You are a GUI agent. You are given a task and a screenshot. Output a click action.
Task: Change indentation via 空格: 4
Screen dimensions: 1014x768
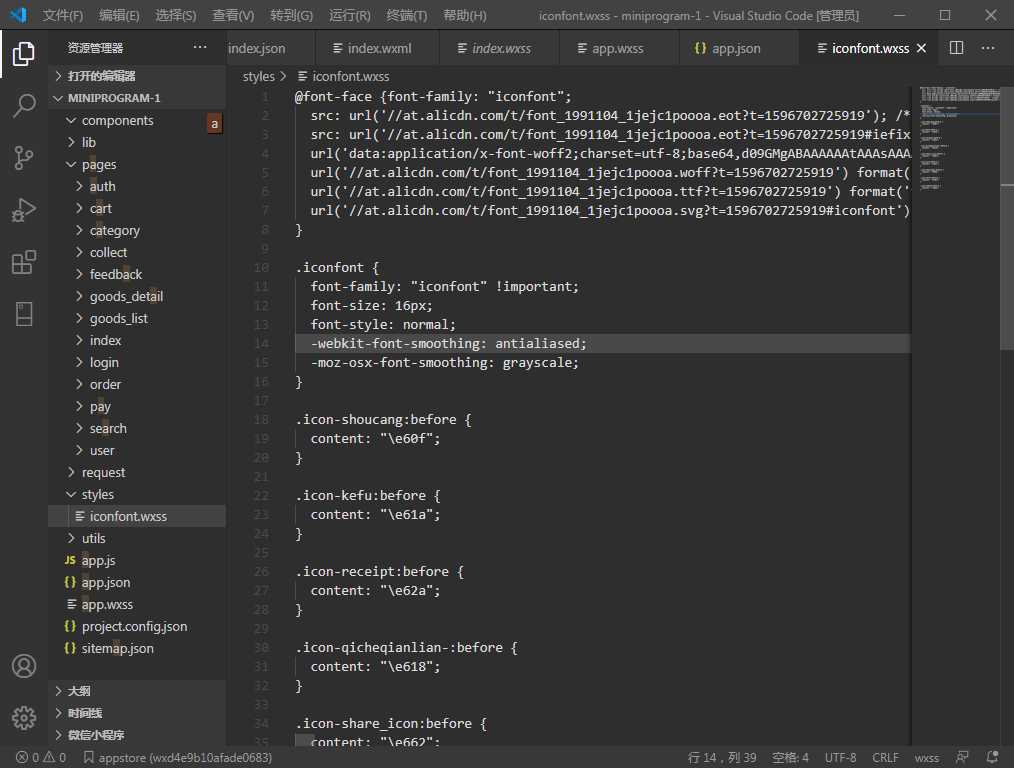click(x=790, y=758)
